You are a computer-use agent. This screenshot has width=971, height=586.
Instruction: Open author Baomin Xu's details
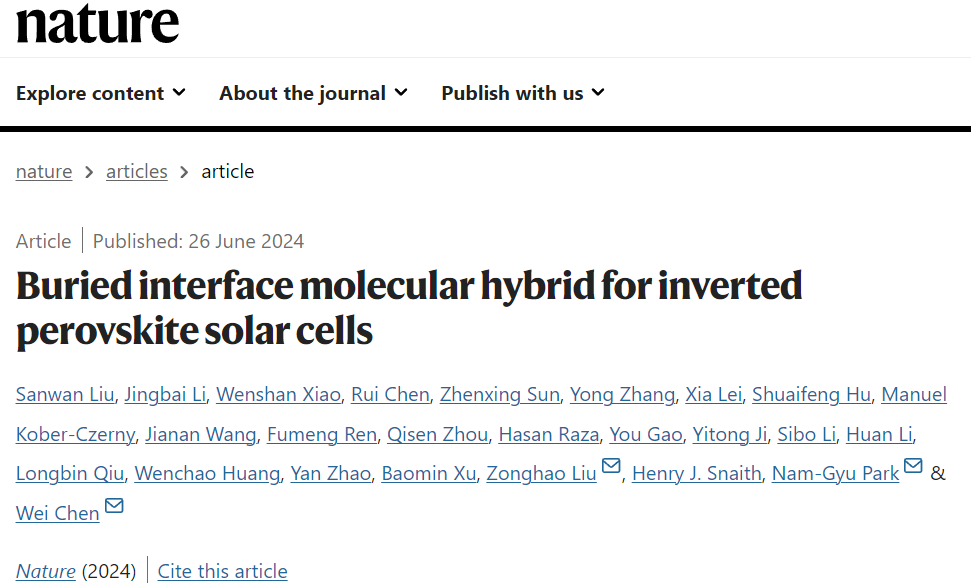pos(429,473)
